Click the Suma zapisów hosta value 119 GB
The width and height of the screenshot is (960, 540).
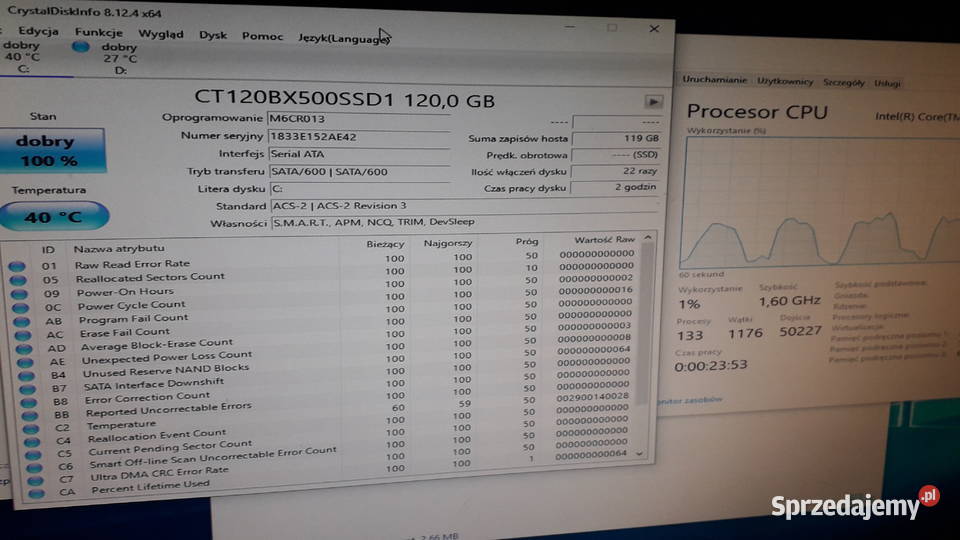(617, 139)
